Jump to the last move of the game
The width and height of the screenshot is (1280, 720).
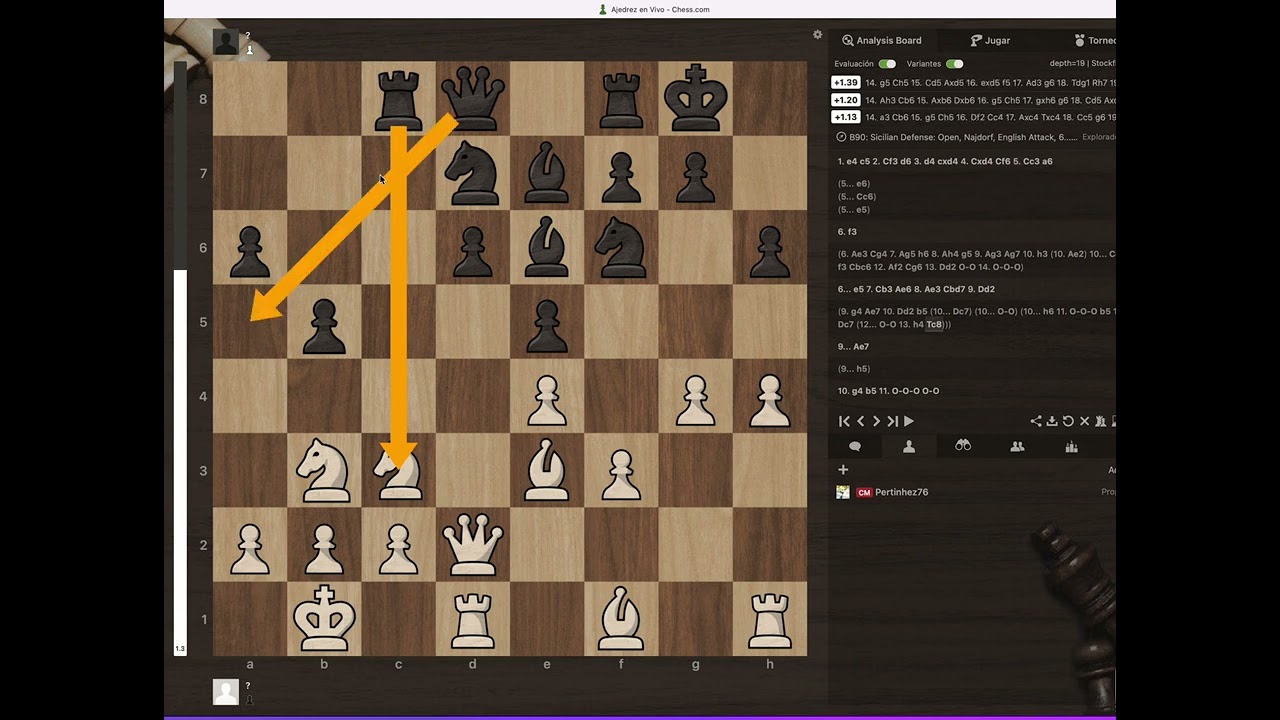coord(892,422)
